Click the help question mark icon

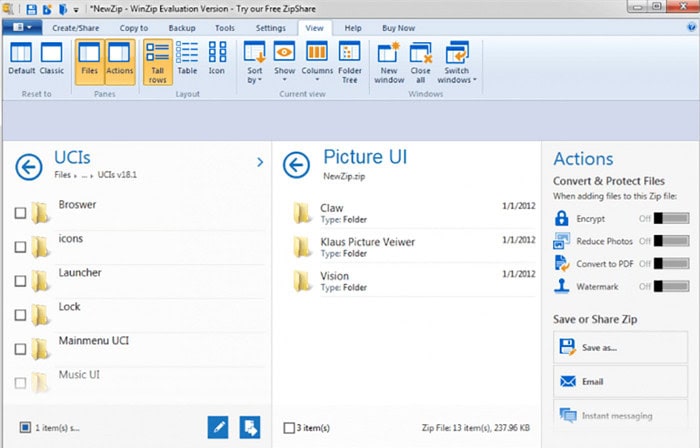pyautogui.click(x=692, y=28)
